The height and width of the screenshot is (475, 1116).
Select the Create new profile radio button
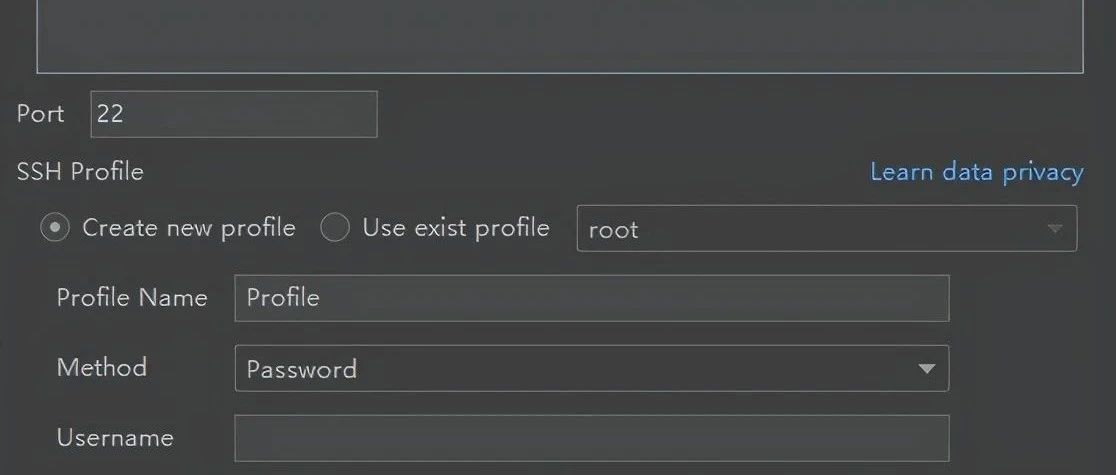tap(55, 229)
